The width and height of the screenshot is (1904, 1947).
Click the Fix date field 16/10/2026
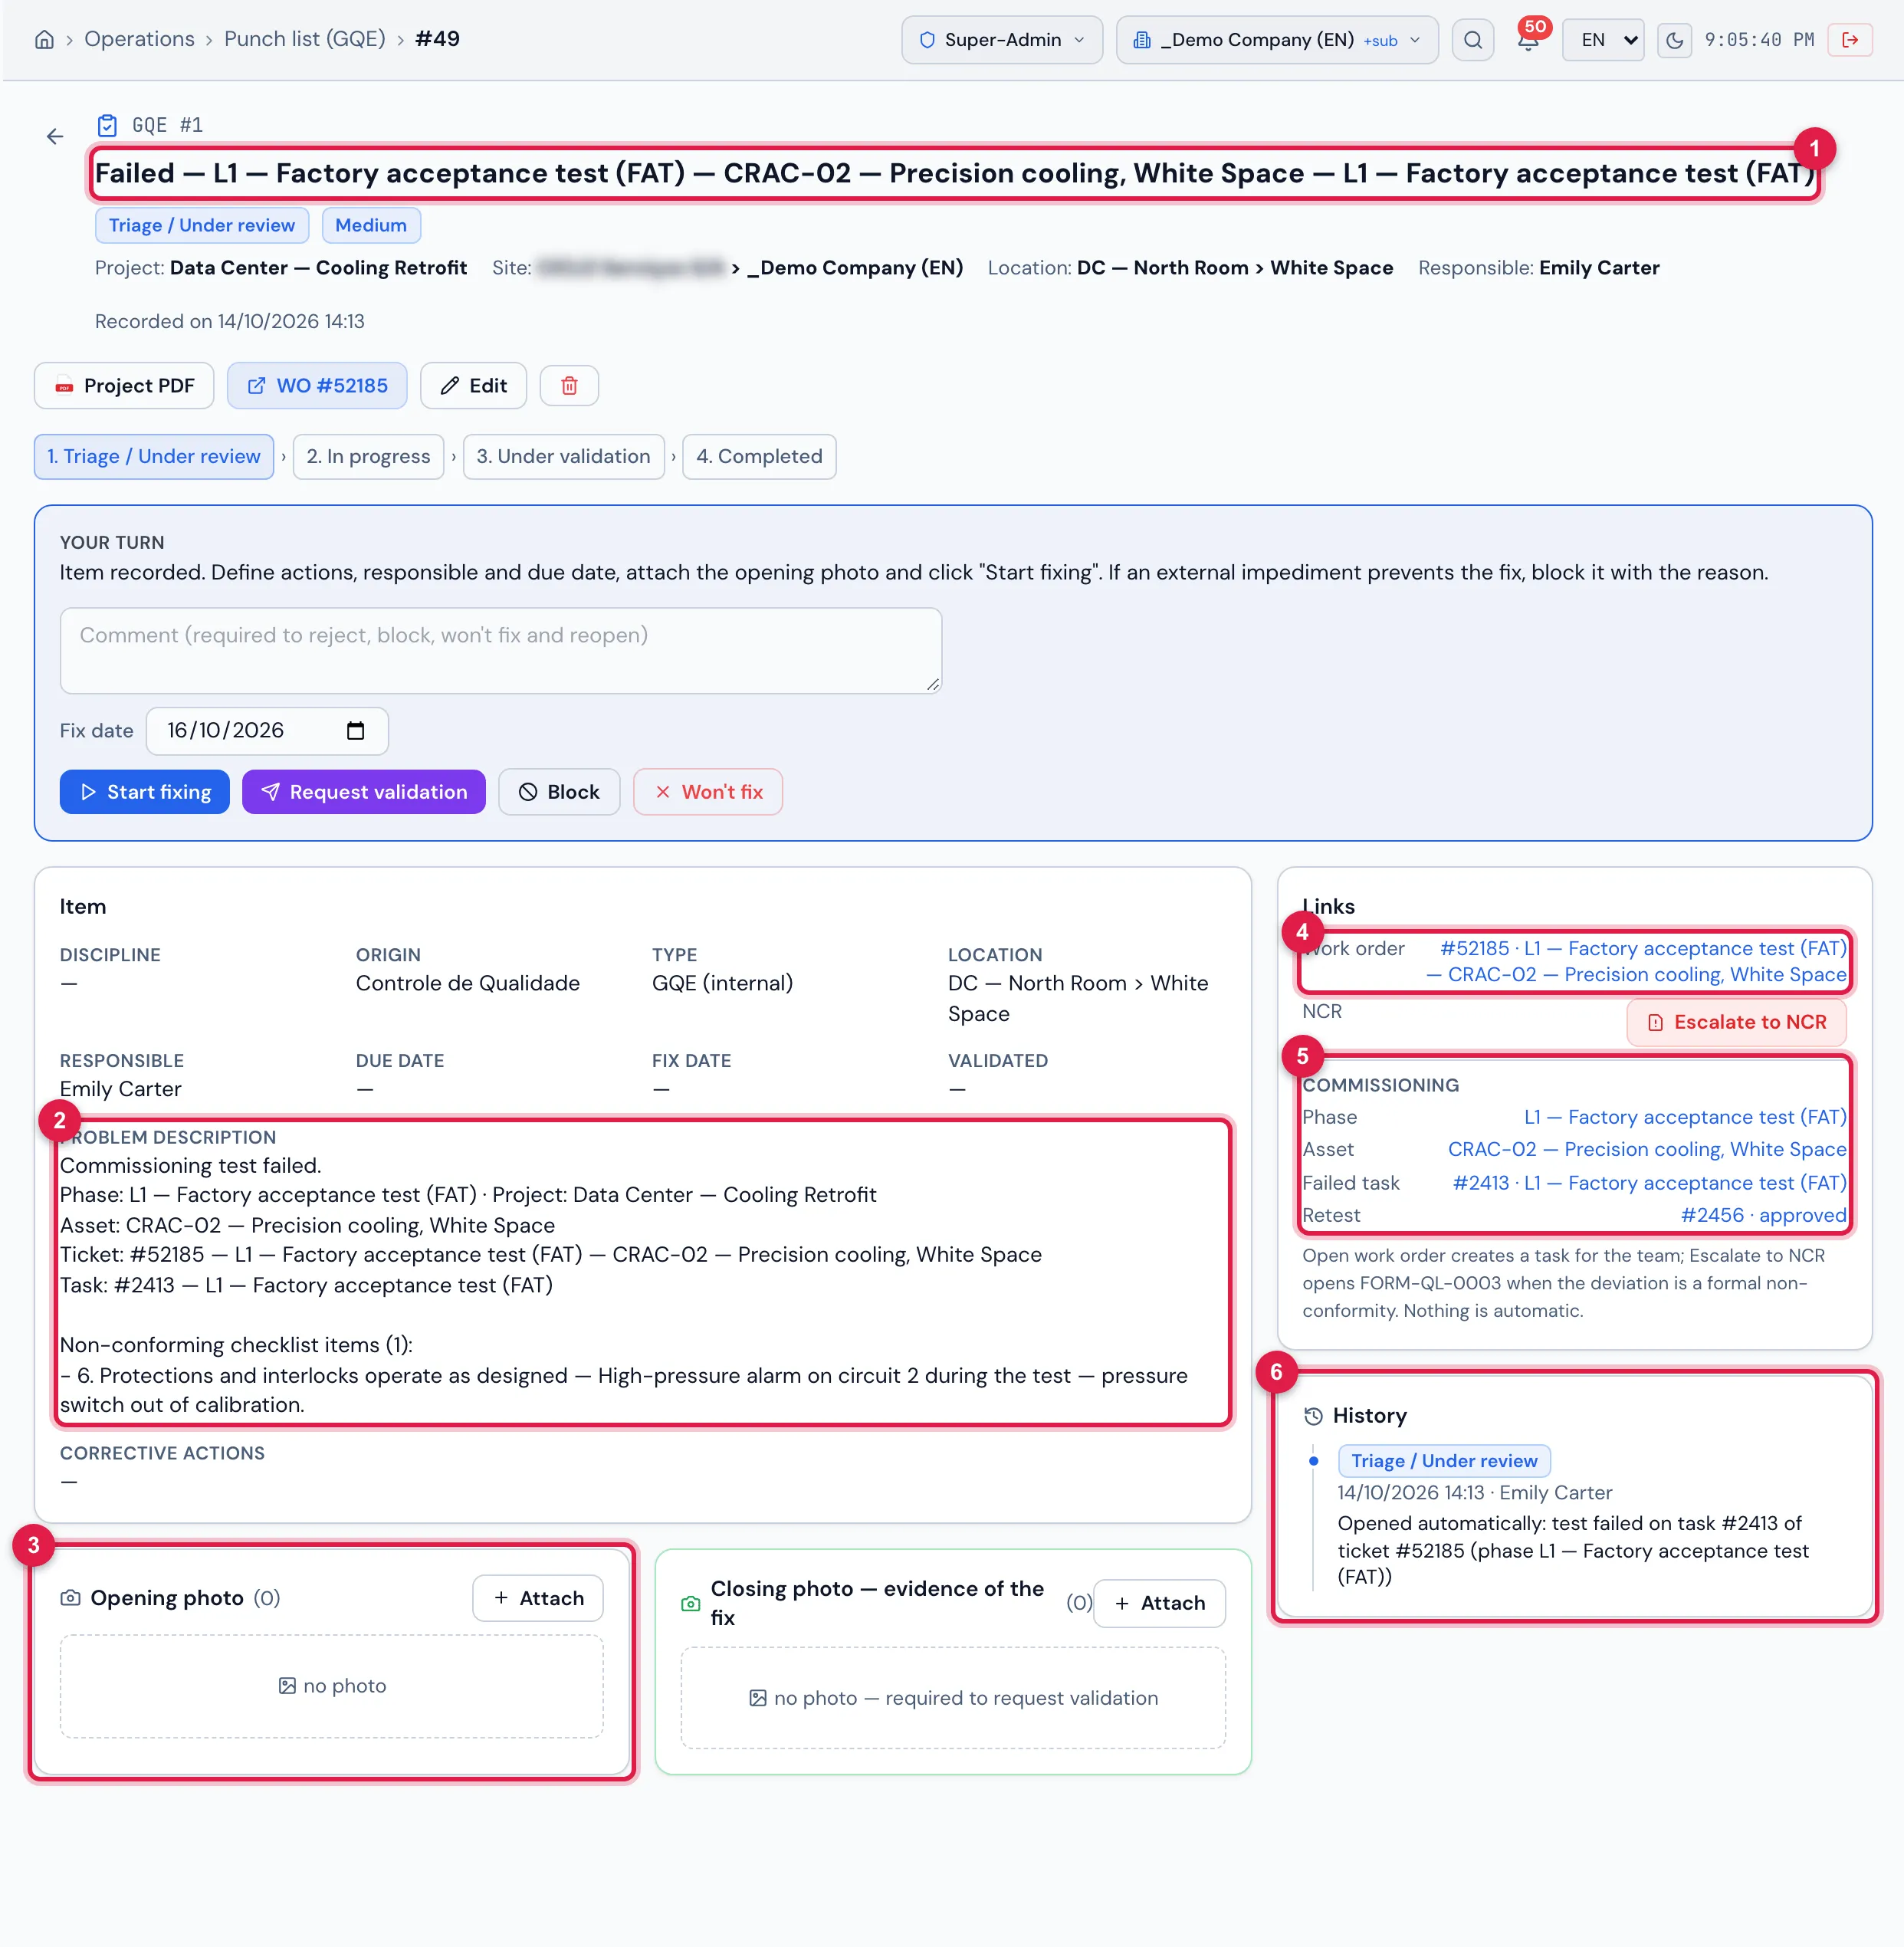click(267, 731)
